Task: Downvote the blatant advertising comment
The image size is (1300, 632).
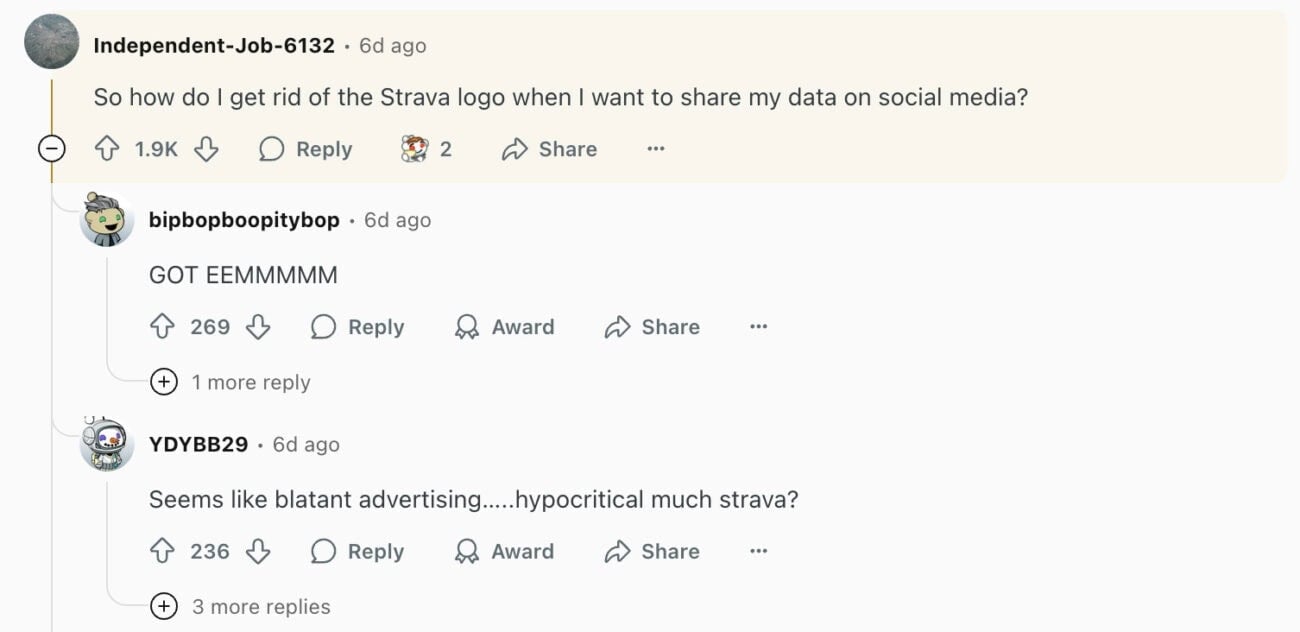Action: click(257, 551)
